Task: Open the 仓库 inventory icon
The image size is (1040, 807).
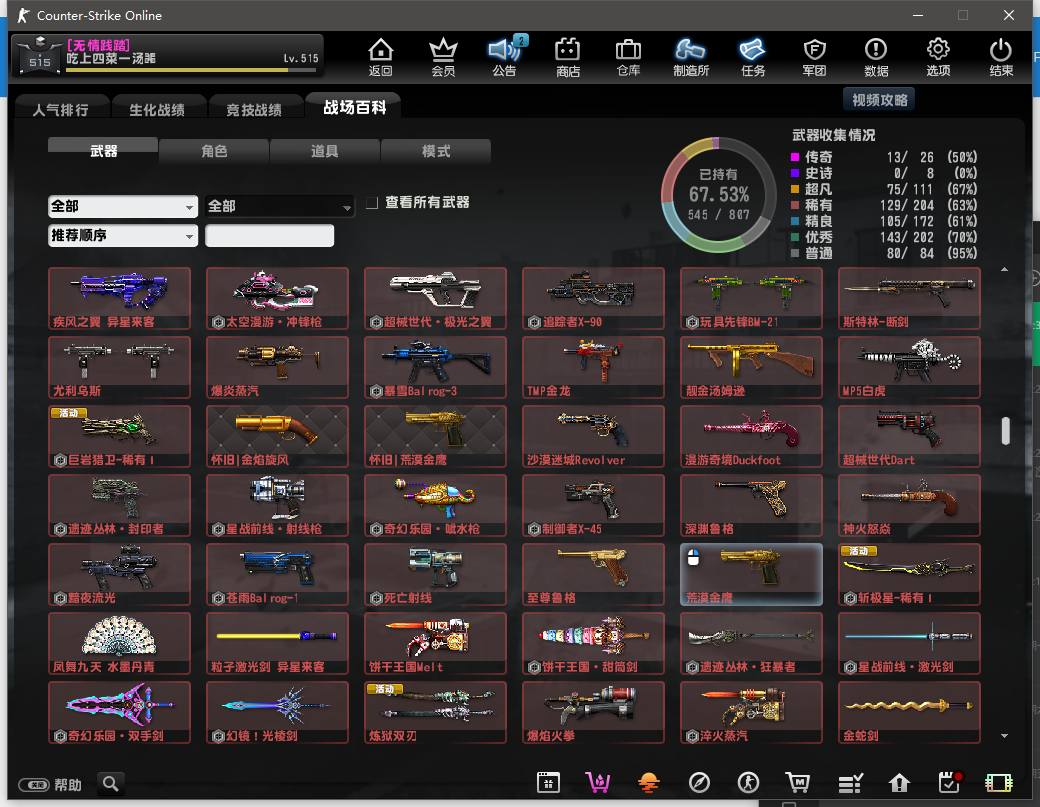Action: click(x=628, y=57)
